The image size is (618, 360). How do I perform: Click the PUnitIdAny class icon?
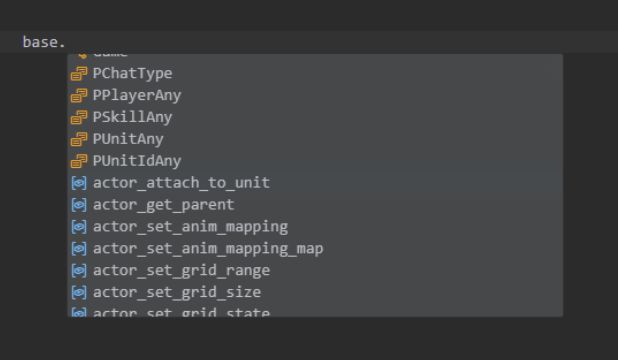79,161
